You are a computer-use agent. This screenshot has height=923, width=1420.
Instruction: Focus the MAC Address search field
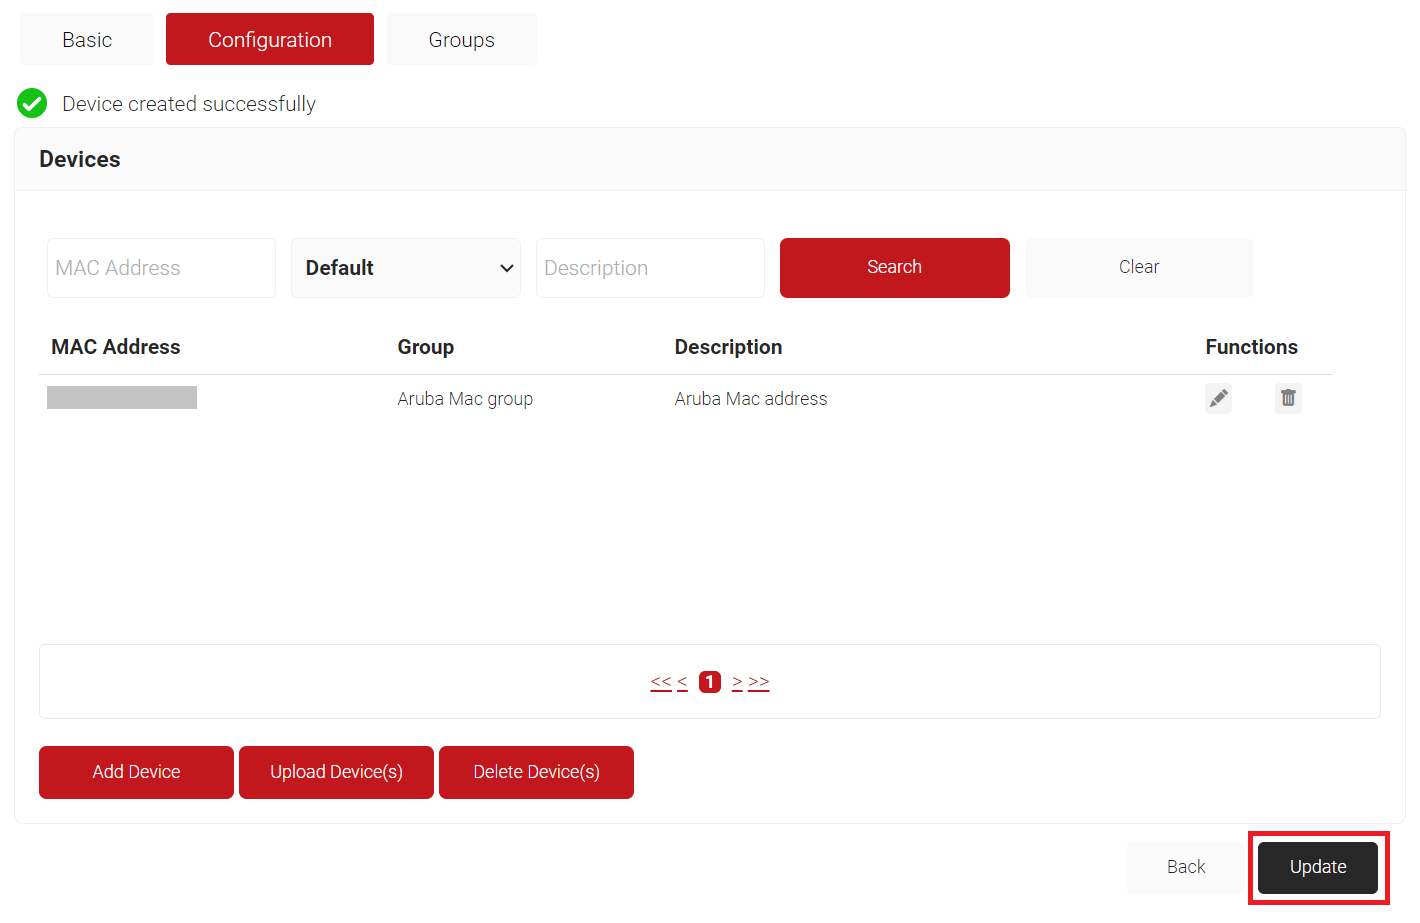(161, 268)
